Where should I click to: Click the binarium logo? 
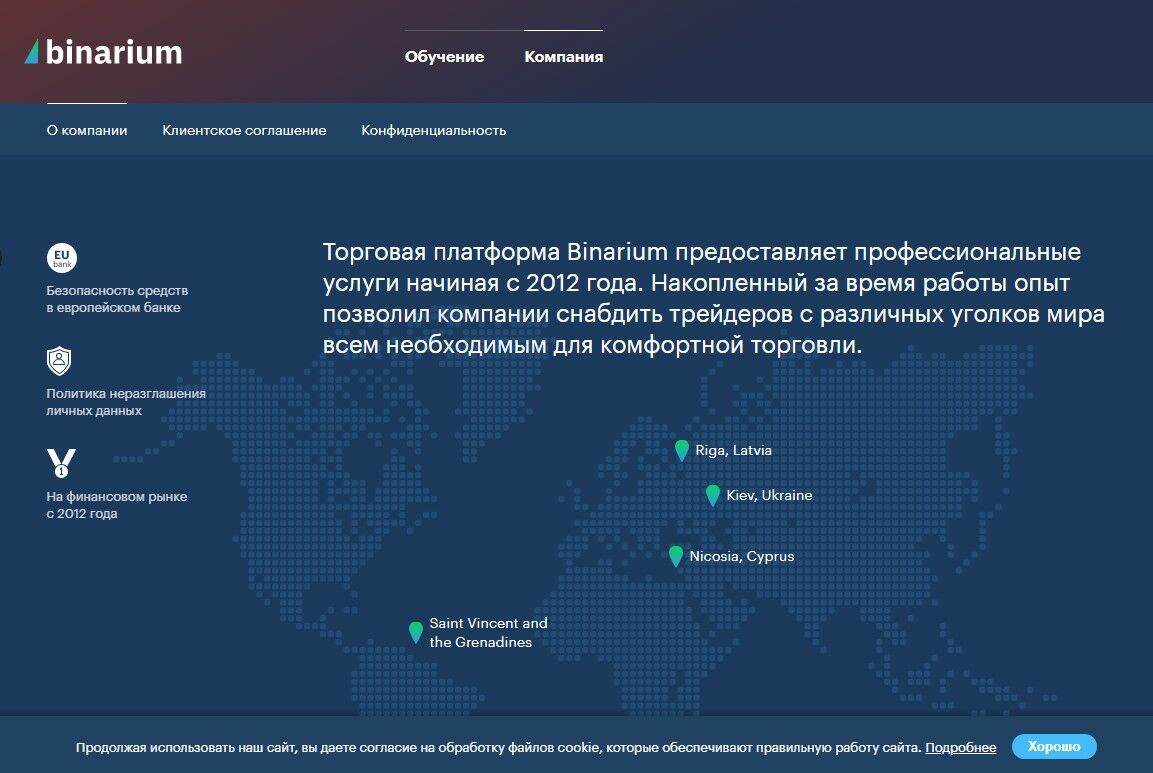103,52
